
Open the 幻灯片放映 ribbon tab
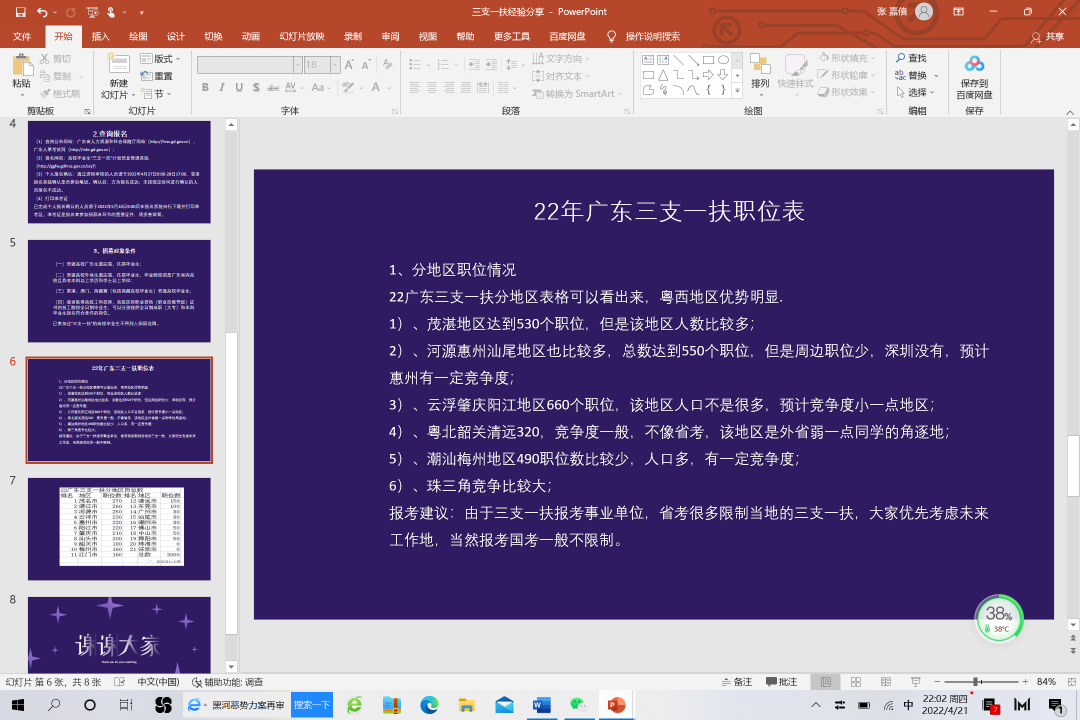(x=300, y=35)
